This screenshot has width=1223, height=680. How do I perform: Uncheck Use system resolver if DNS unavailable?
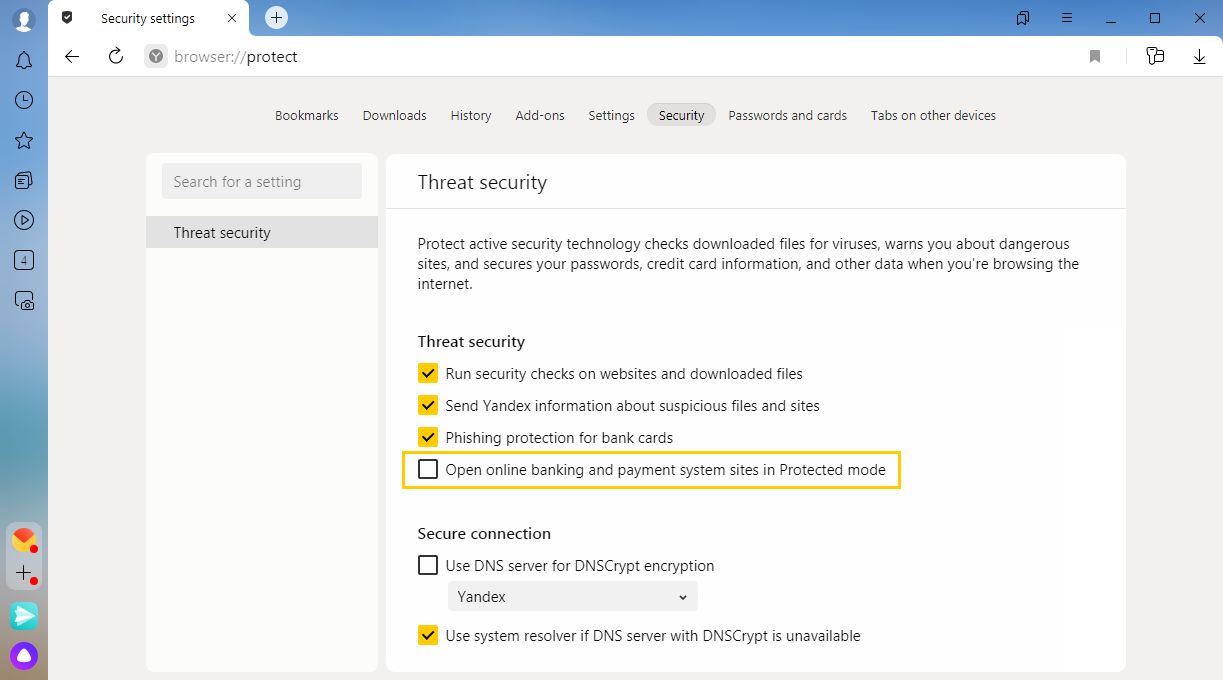pos(428,636)
